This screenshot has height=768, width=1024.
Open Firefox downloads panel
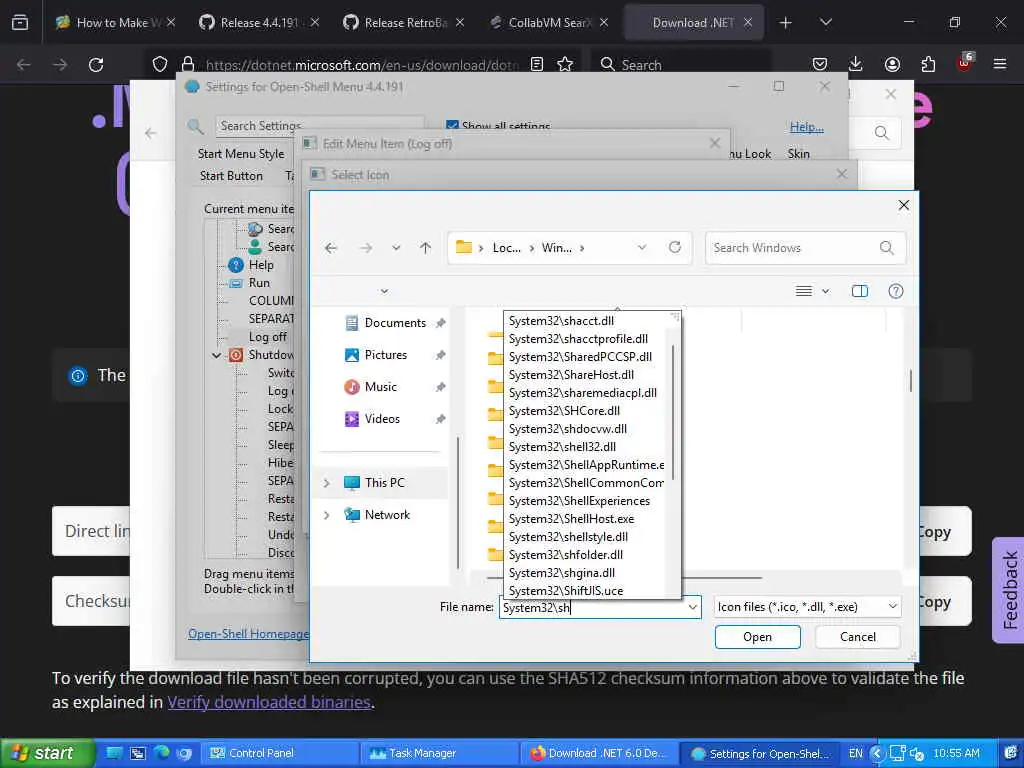click(856, 64)
